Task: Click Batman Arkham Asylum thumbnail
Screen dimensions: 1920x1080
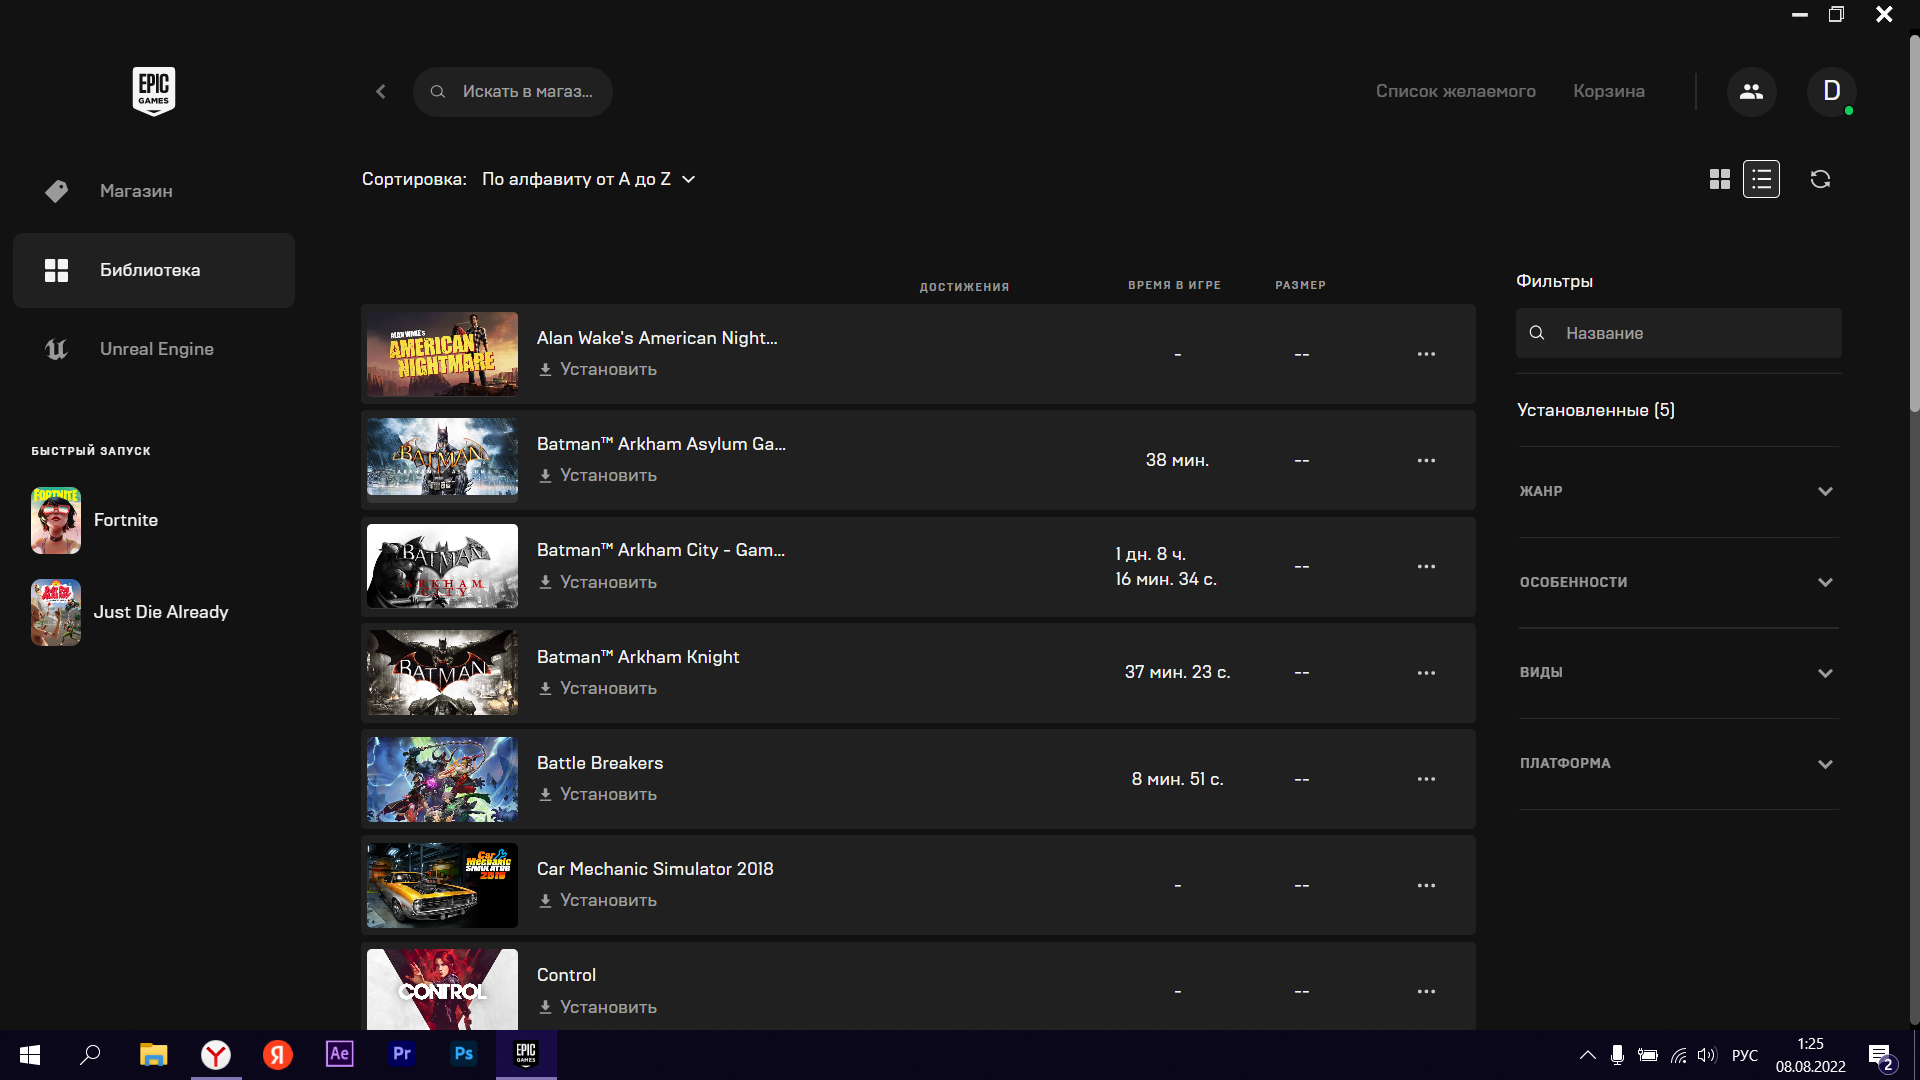Action: pos(442,460)
